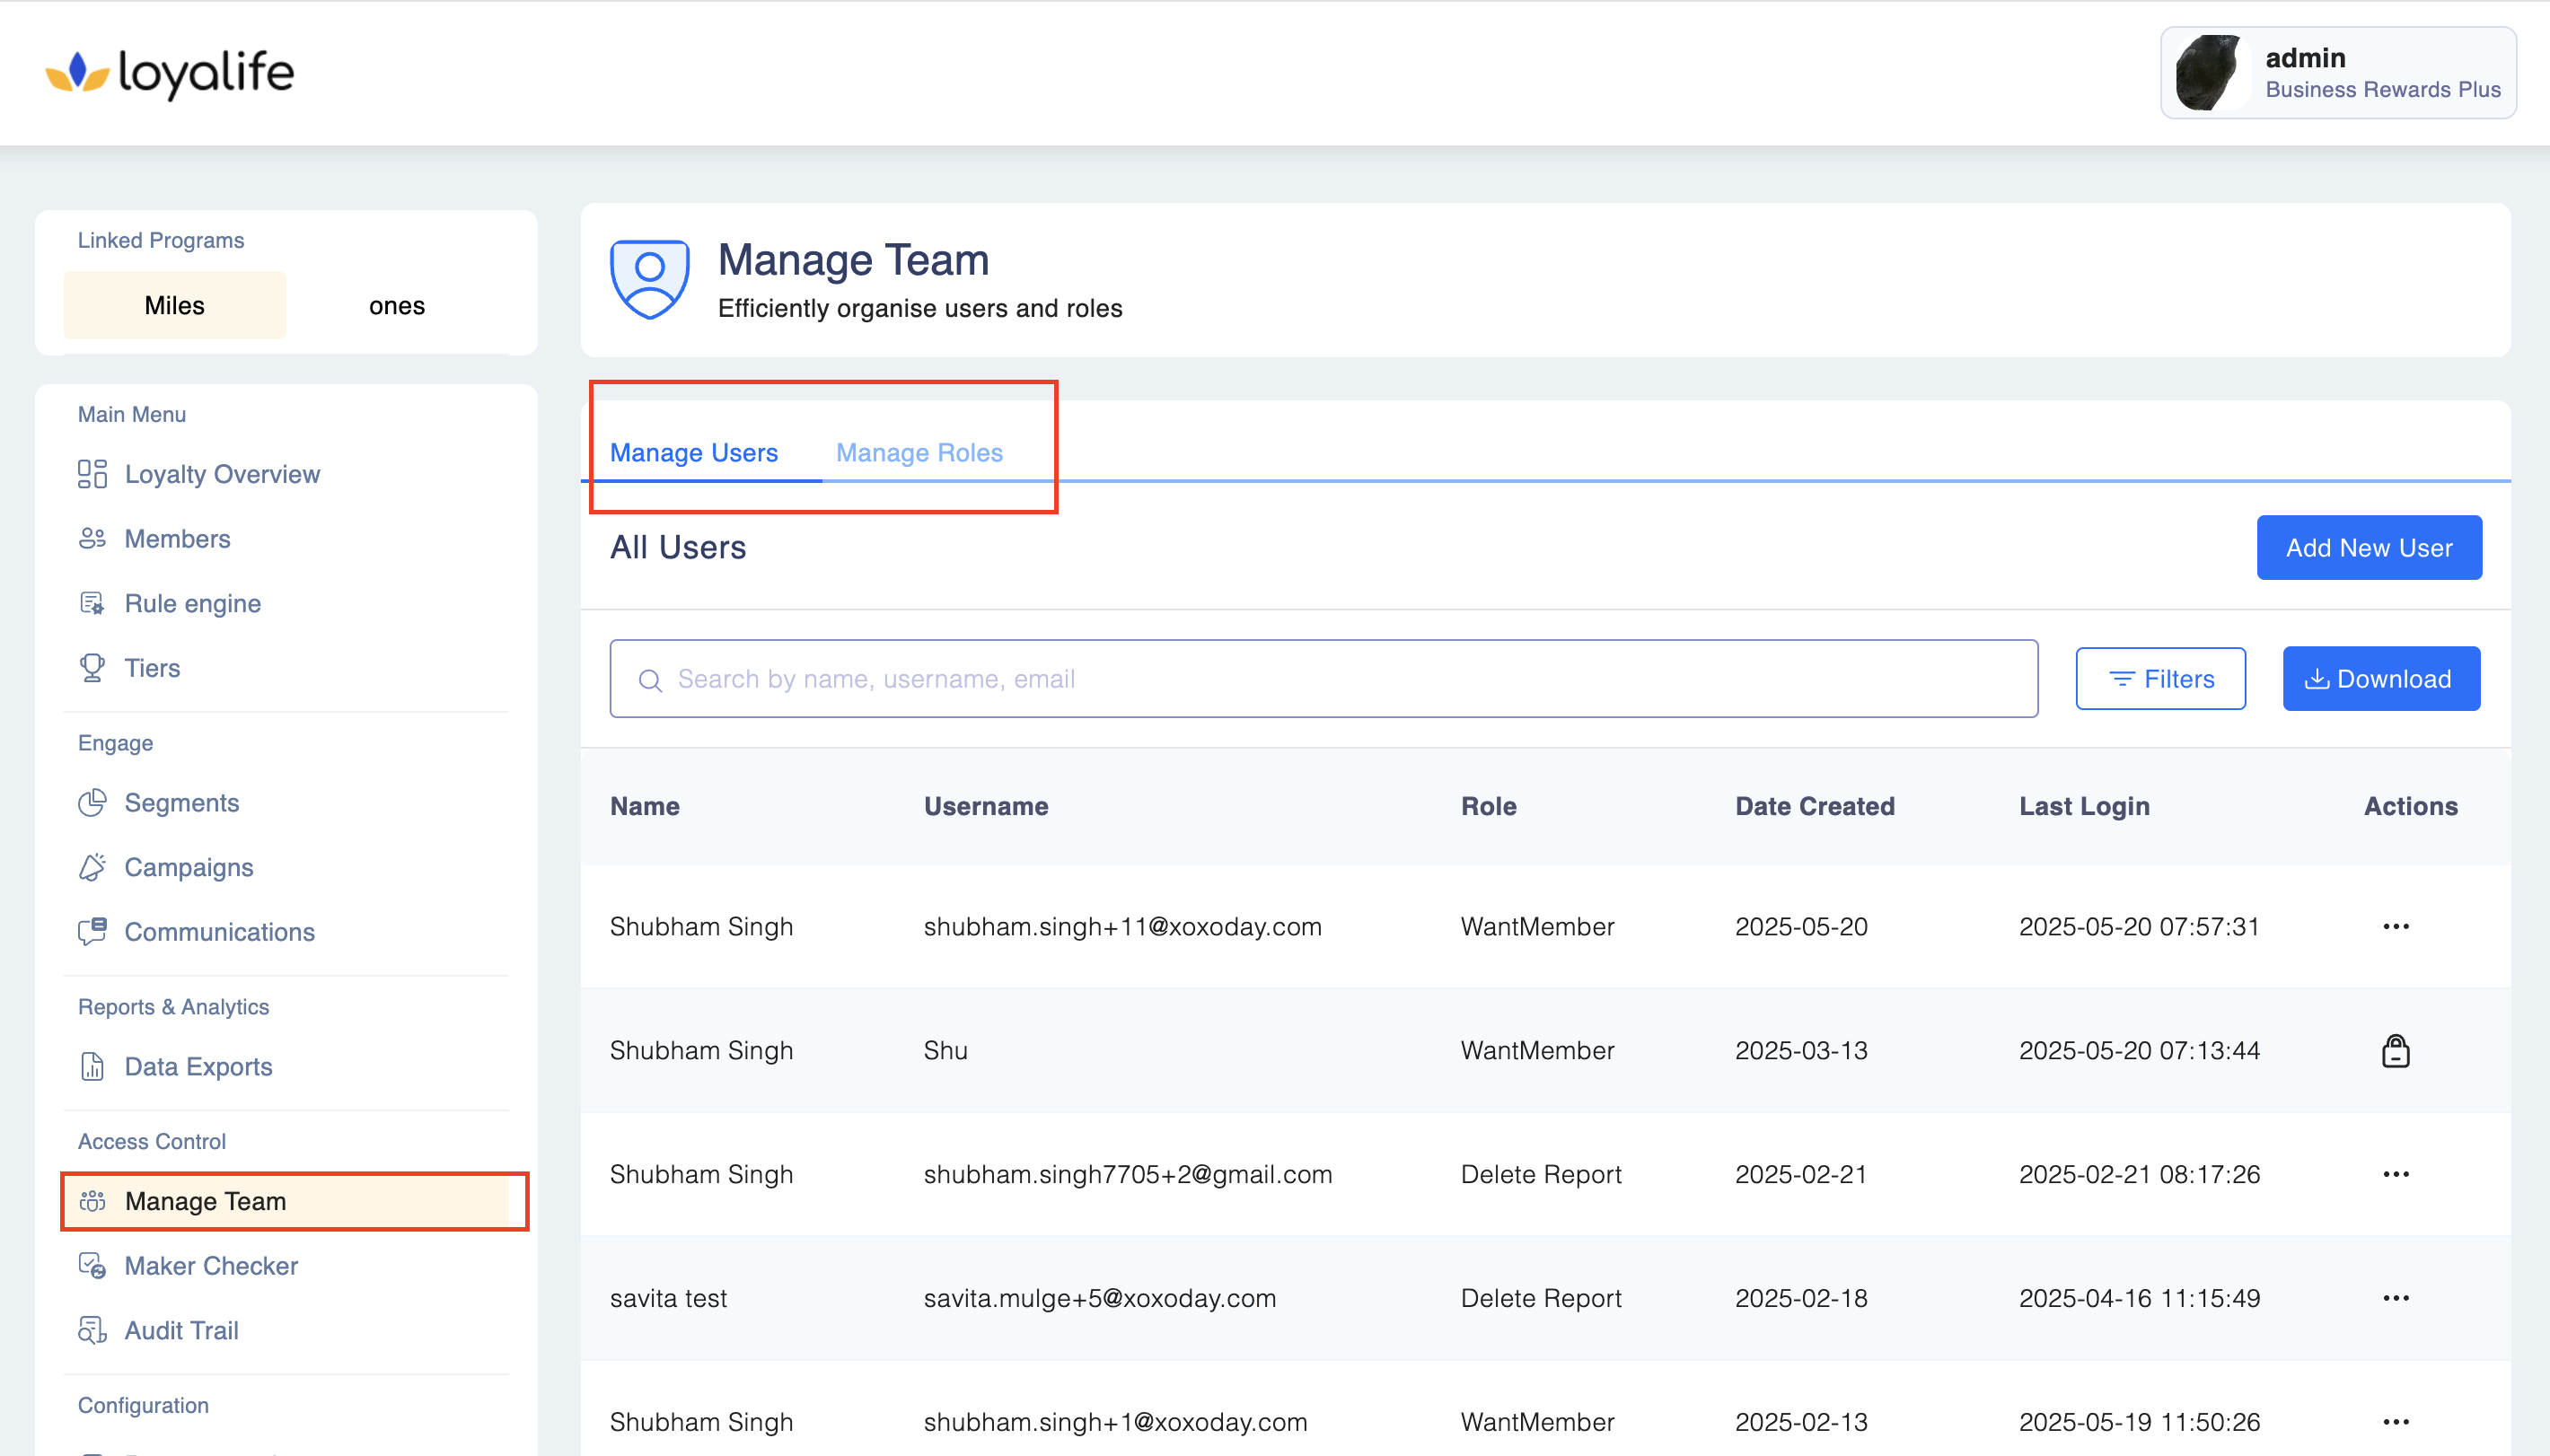Open actions menu for shubham.singh+11@xoxoday.com
The width and height of the screenshot is (2550, 1456).
coord(2395,927)
